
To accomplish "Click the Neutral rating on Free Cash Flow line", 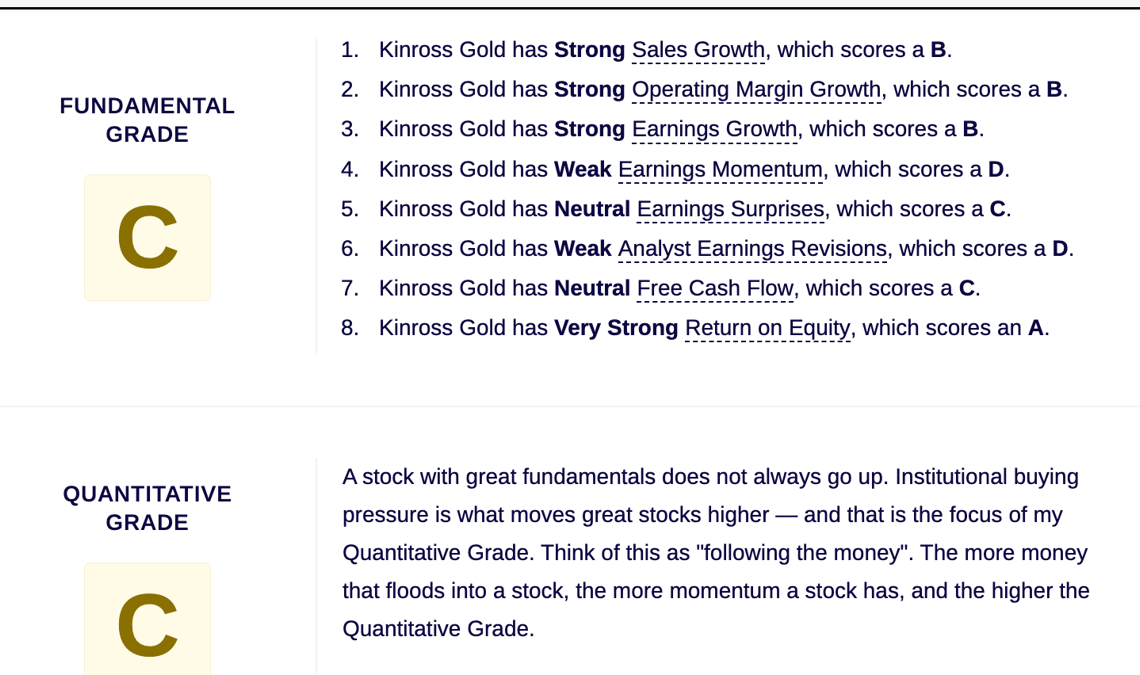I will pos(592,288).
